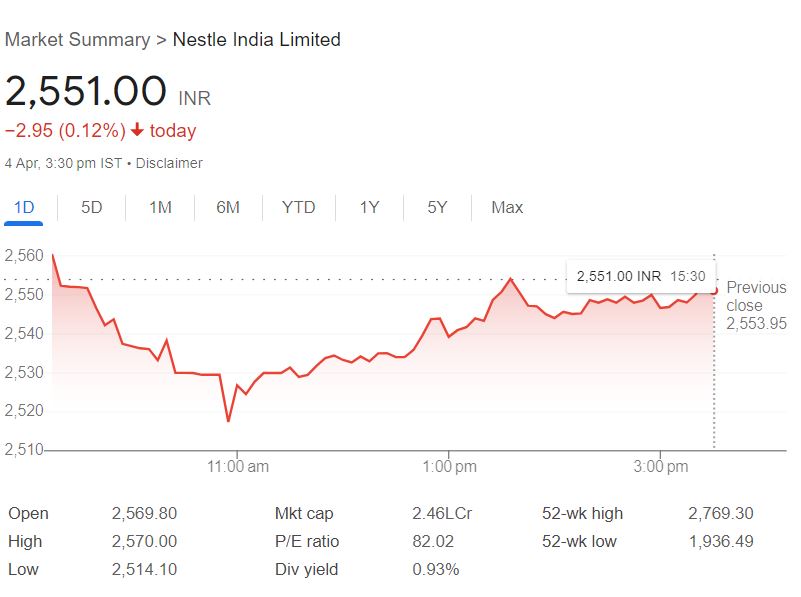Open the Max time range tab

pos(507,208)
